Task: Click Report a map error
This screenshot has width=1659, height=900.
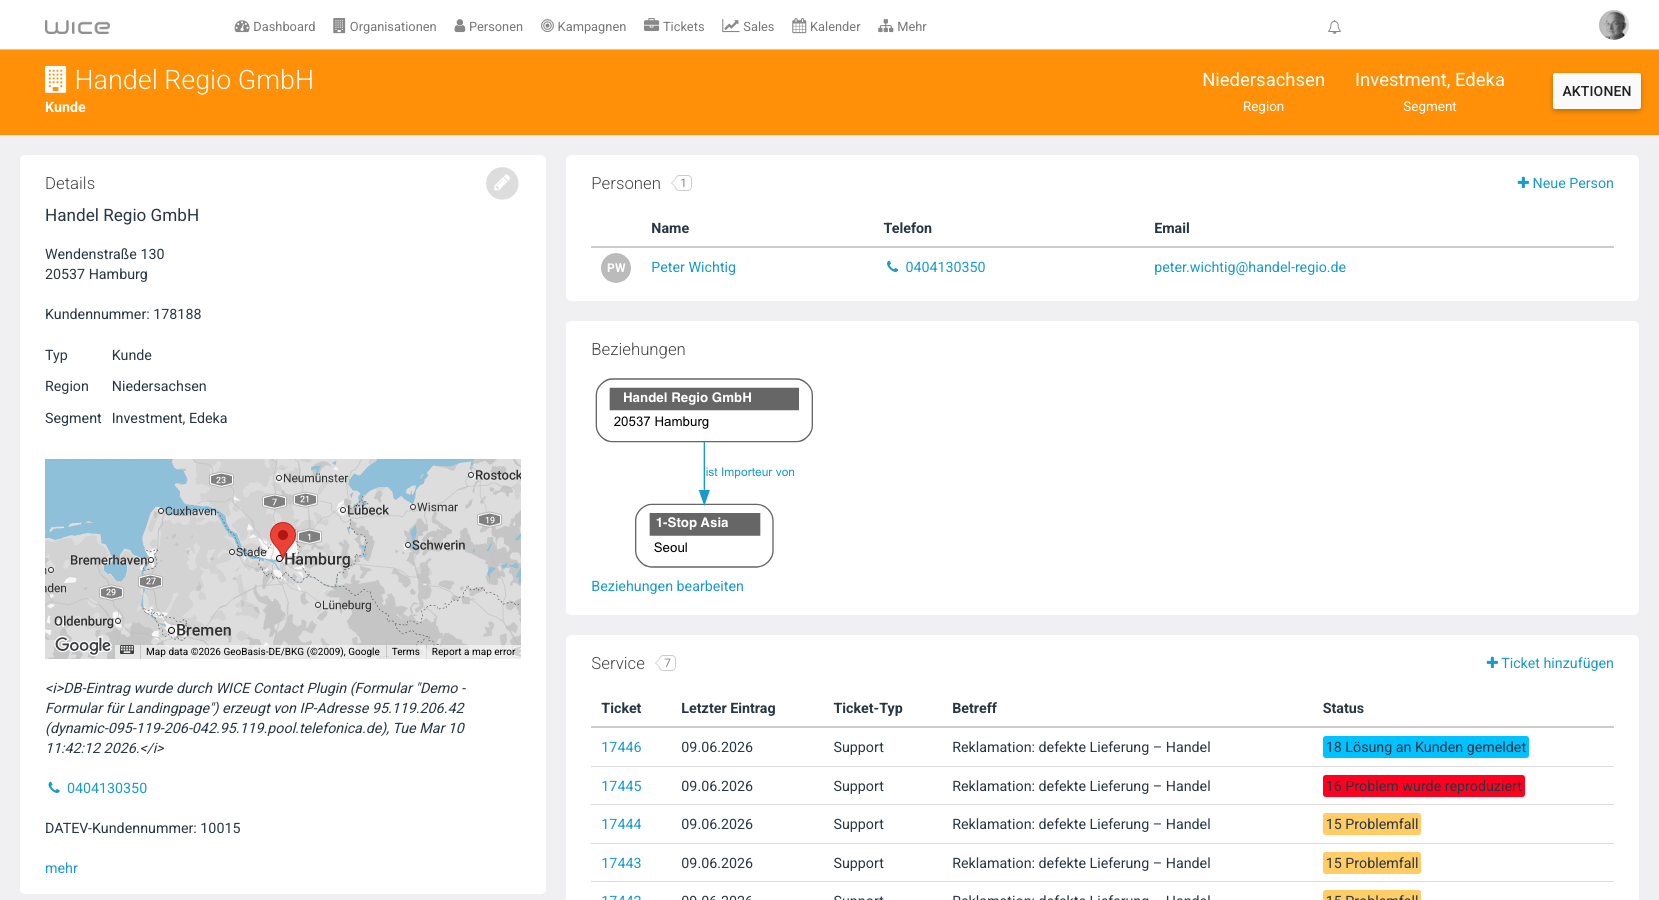Action: point(474,652)
